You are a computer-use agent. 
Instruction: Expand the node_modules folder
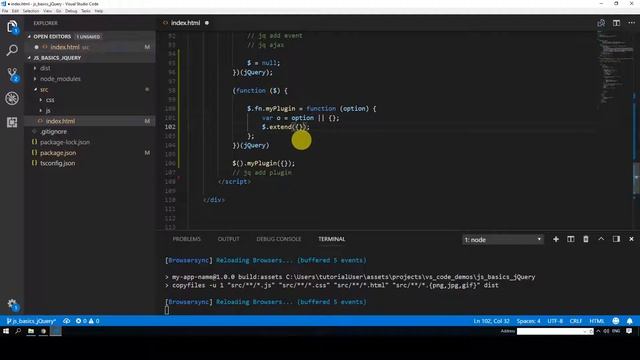(x=60, y=79)
